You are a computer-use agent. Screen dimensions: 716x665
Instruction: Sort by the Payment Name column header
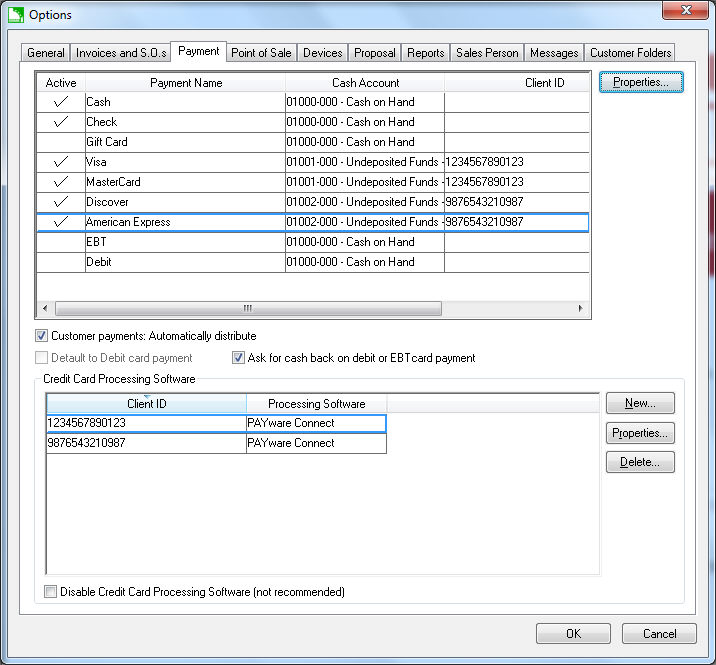pyautogui.click(x=186, y=83)
